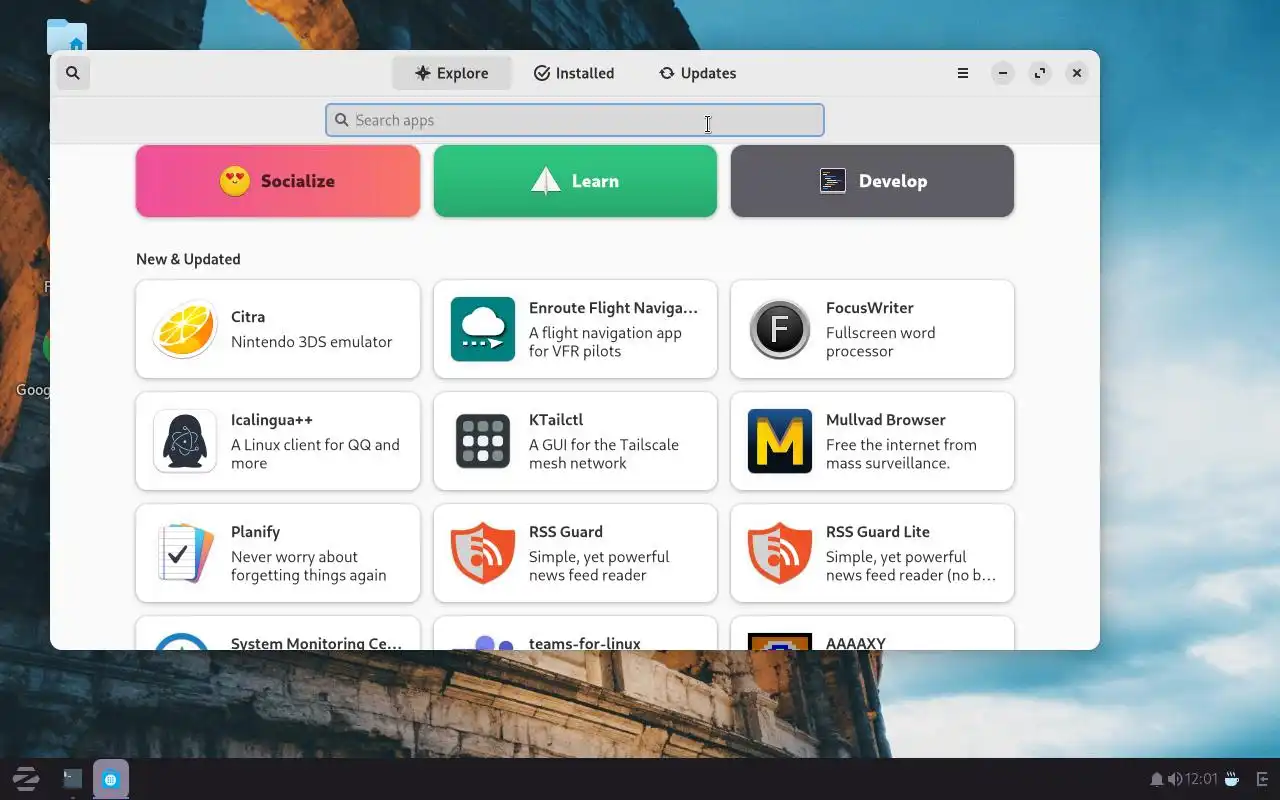
Task: Close the software window
Action: click(x=1077, y=73)
